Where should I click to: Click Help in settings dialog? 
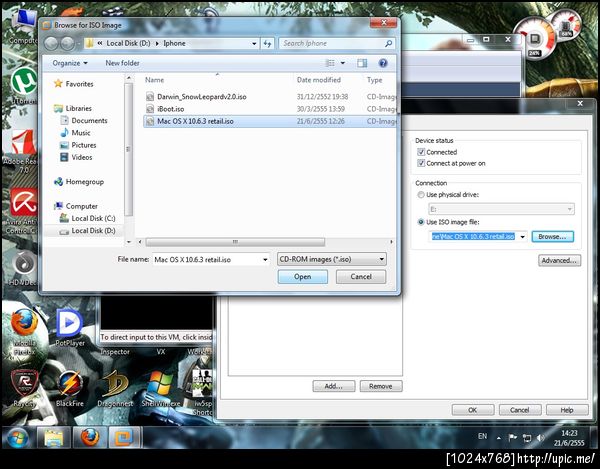click(567, 410)
